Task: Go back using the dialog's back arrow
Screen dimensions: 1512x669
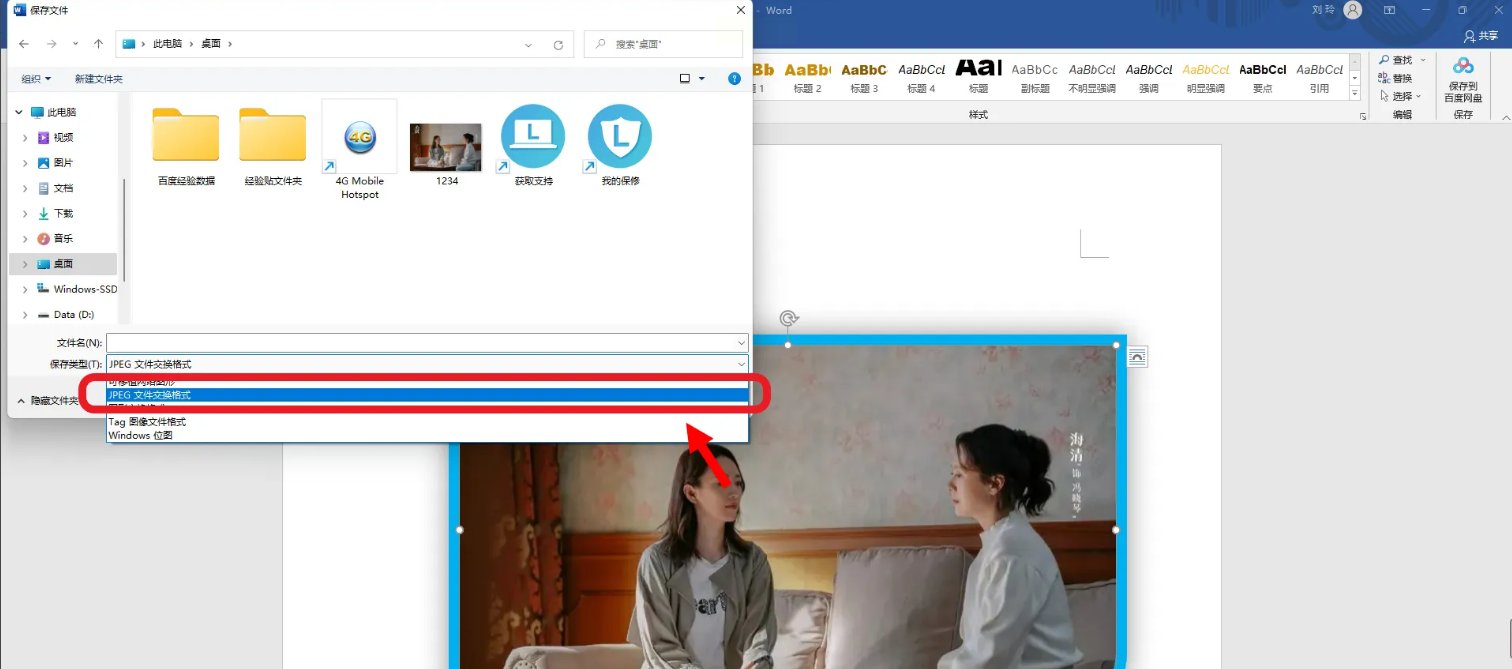Action: click(24, 44)
